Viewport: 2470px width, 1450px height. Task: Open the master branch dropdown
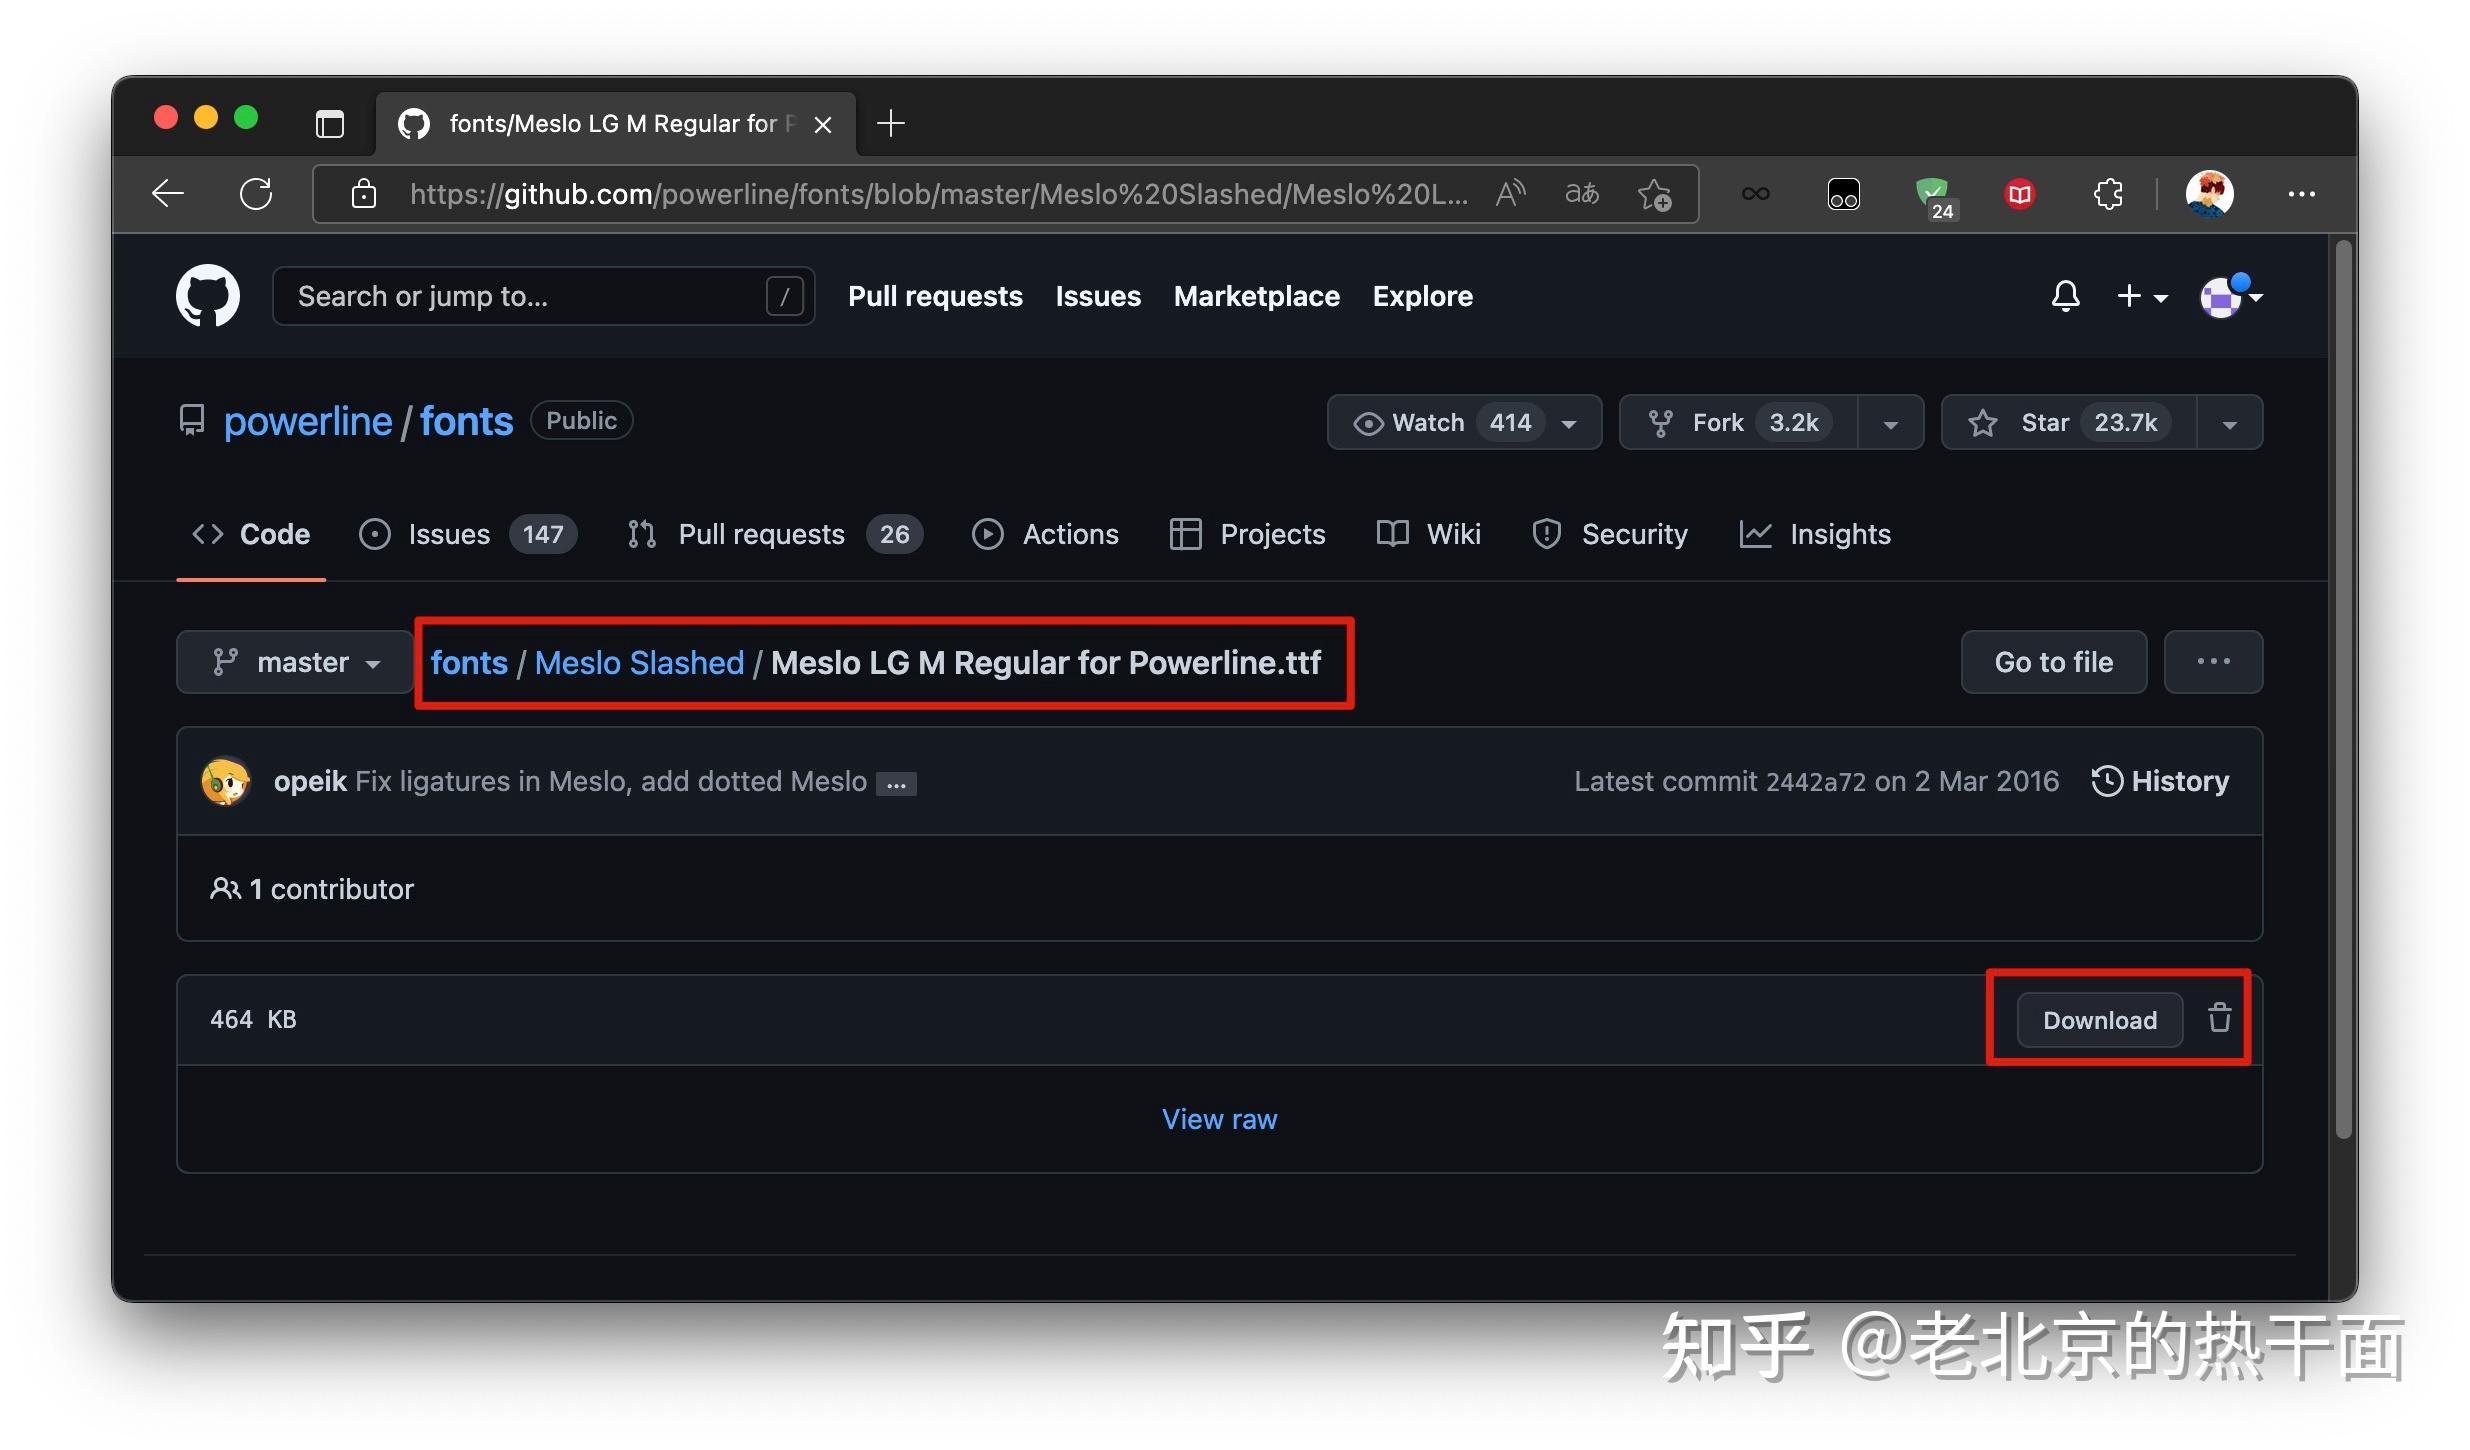(x=295, y=661)
